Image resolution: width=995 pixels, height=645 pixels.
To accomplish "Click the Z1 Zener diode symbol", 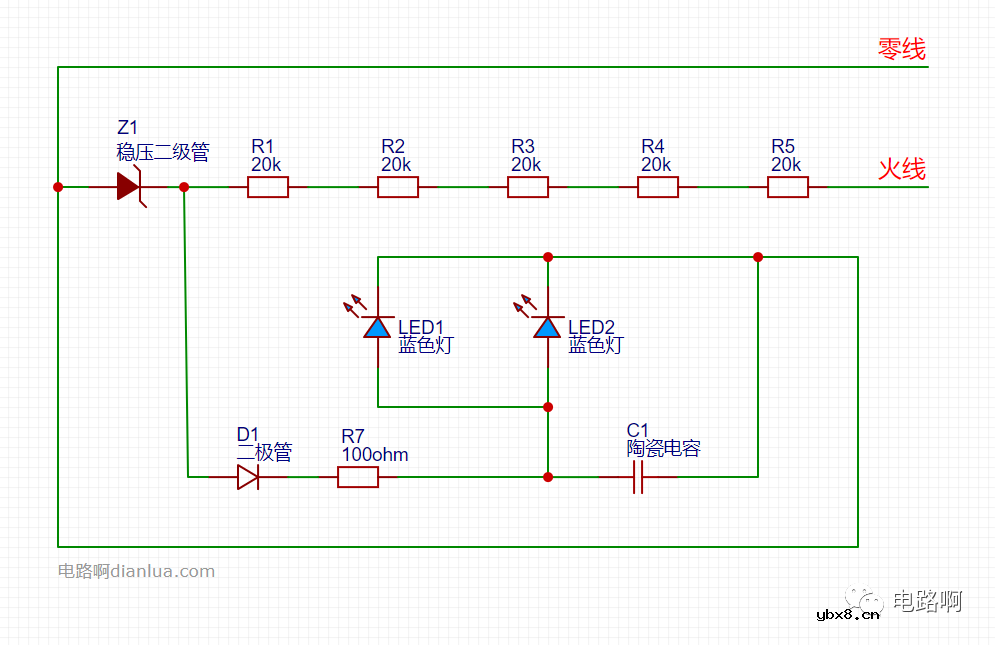I will tap(128, 187).
